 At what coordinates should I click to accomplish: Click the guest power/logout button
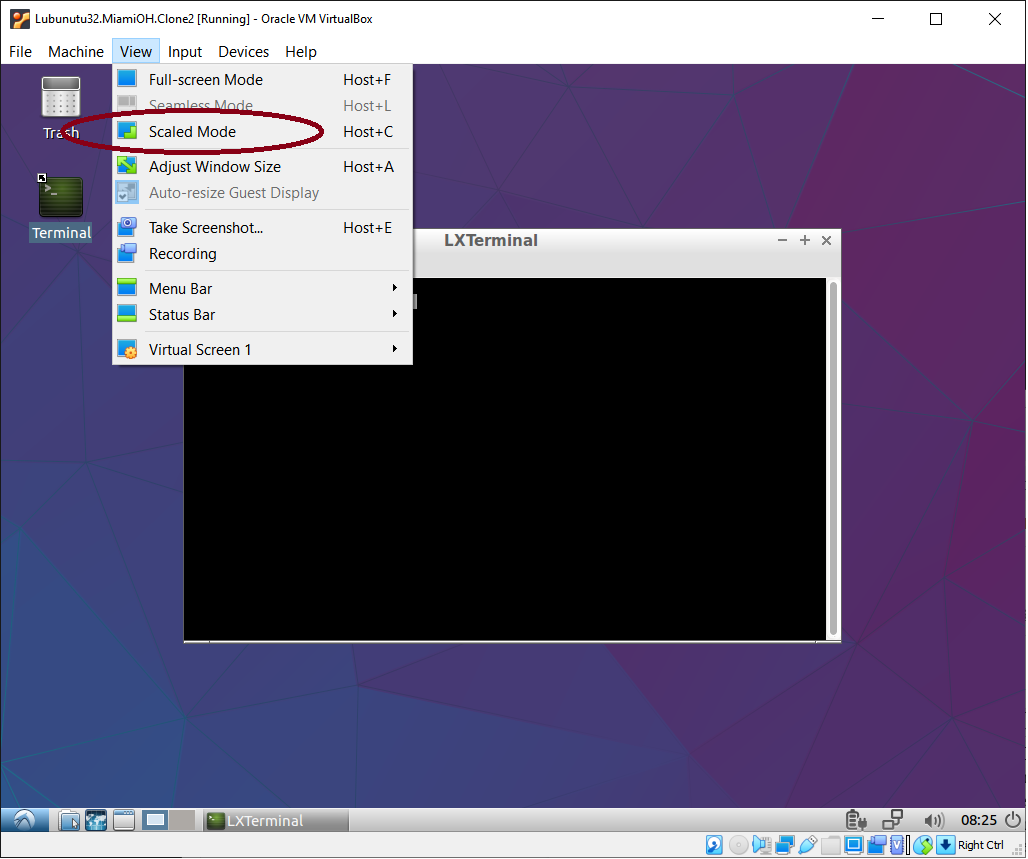(x=1013, y=820)
